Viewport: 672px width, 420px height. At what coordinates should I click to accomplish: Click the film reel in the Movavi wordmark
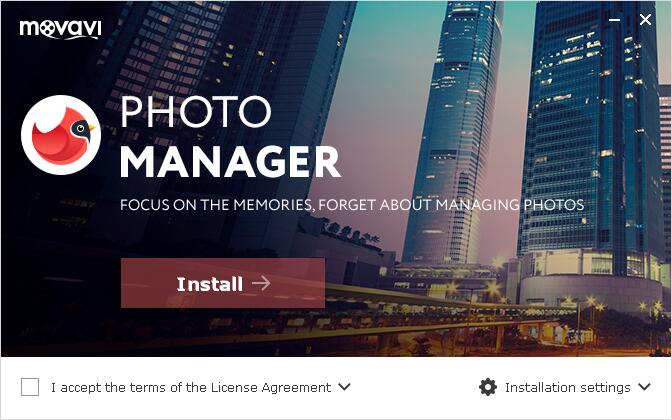[x=46, y=29]
